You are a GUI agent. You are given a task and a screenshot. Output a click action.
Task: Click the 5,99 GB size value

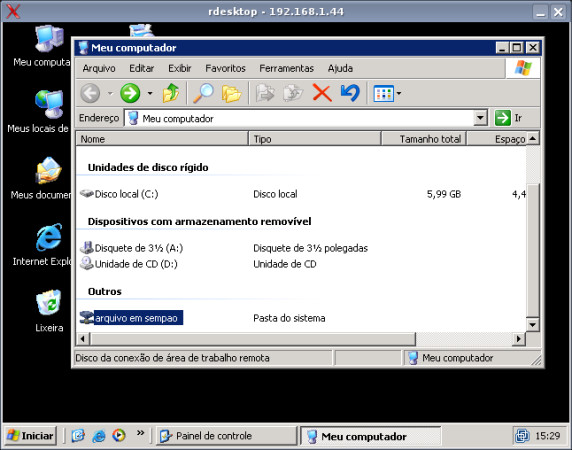(444, 194)
